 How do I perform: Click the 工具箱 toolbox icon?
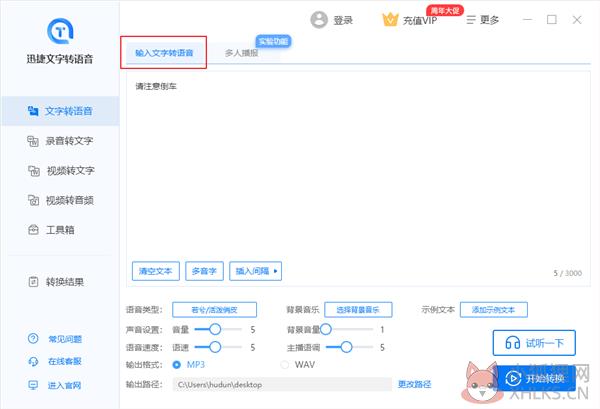point(33,230)
